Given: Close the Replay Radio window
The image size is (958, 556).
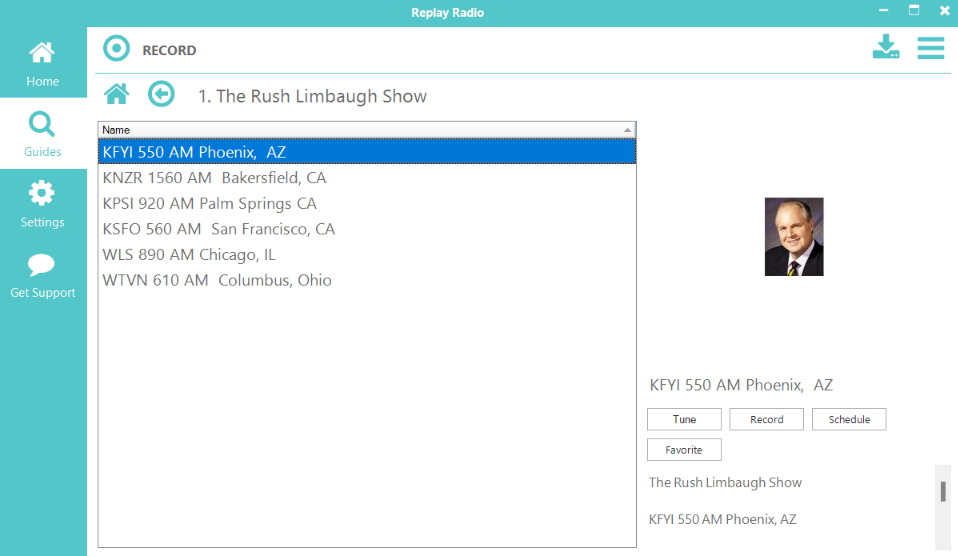Looking at the screenshot, I should point(945,10).
